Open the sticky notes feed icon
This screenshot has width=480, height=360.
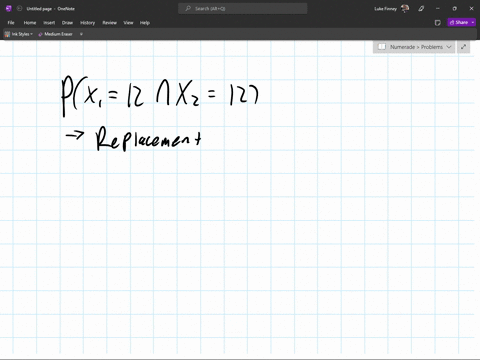pyautogui.click(x=438, y=23)
